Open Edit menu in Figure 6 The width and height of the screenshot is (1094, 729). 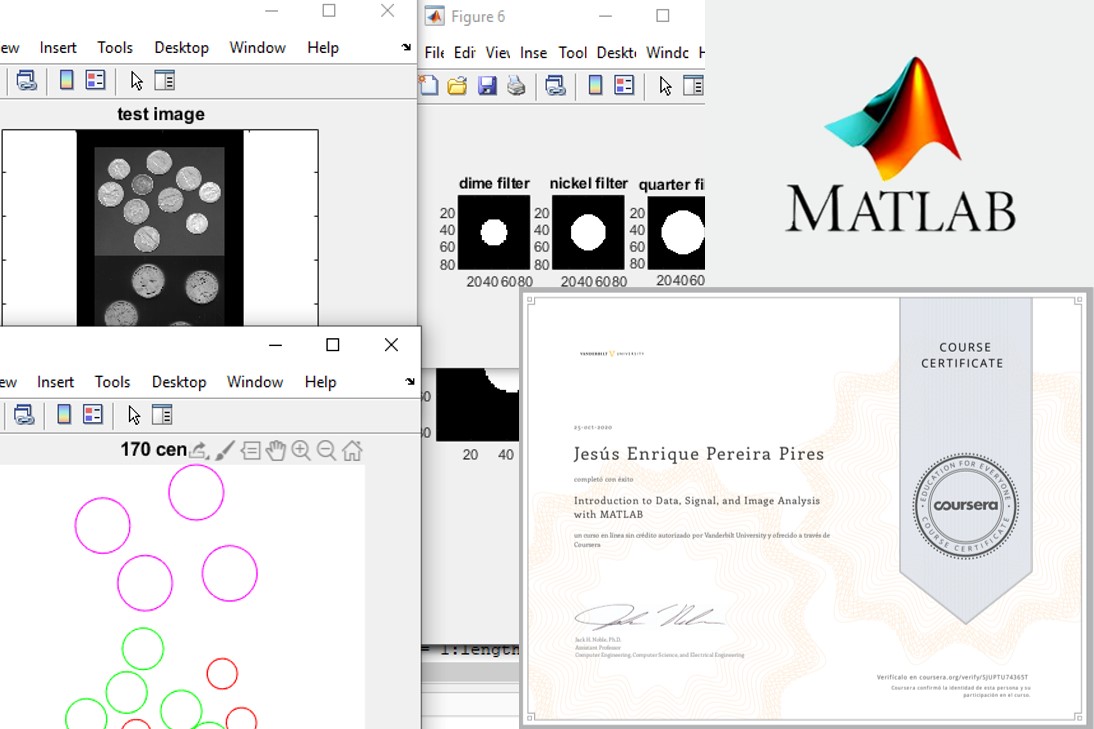click(464, 52)
